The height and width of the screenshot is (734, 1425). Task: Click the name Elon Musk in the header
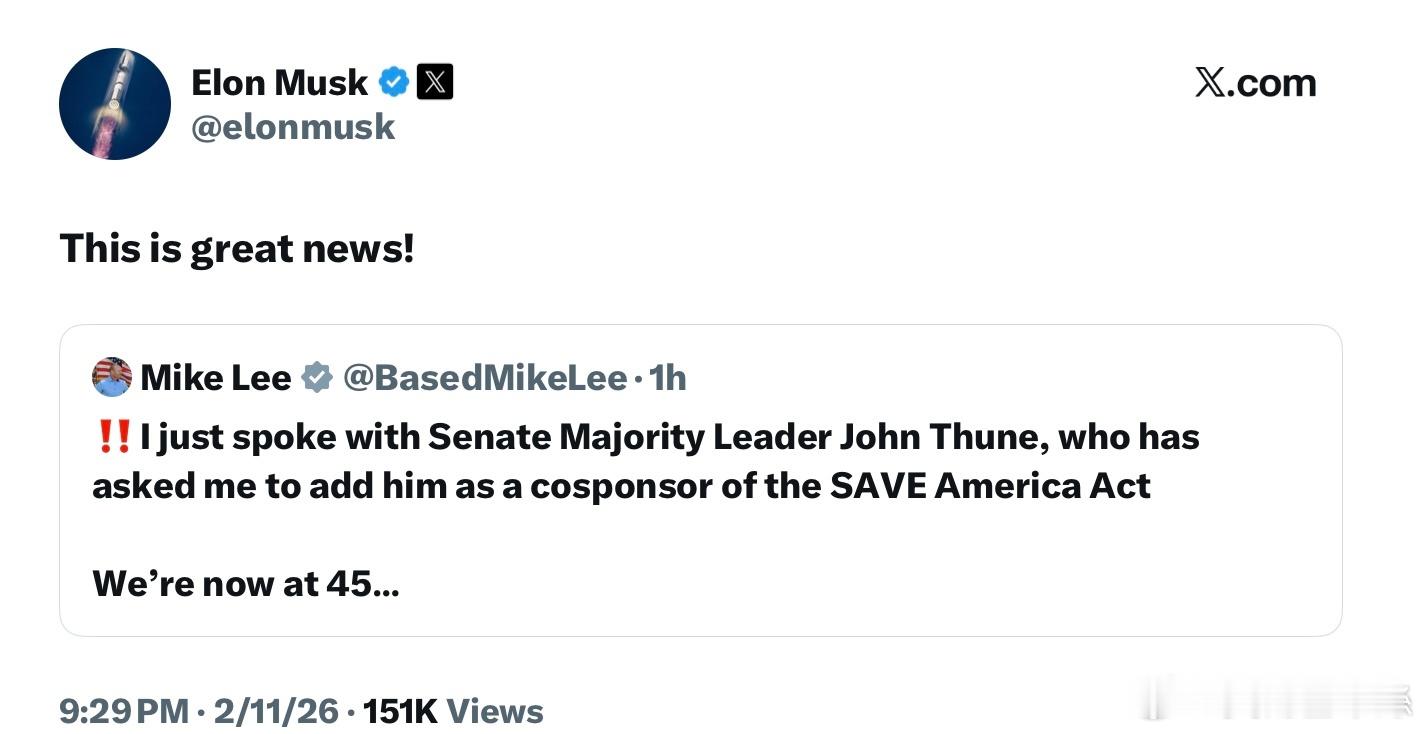click(x=279, y=82)
